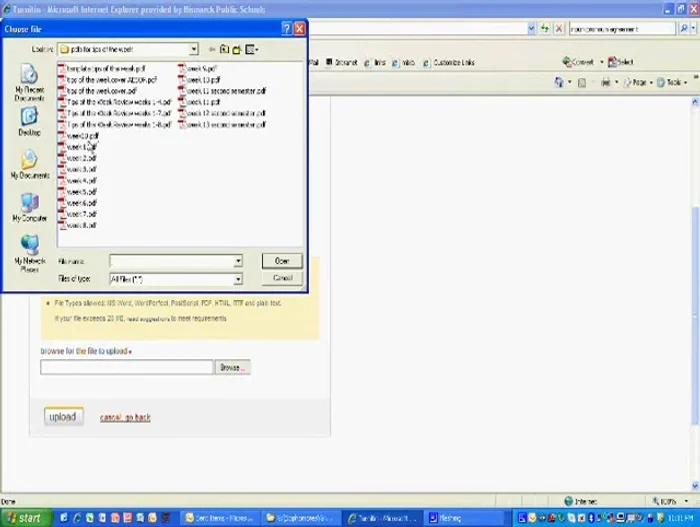Go to Desktop in the places bar
The height and width of the screenshot is (527, 700).
pos(29,121)
